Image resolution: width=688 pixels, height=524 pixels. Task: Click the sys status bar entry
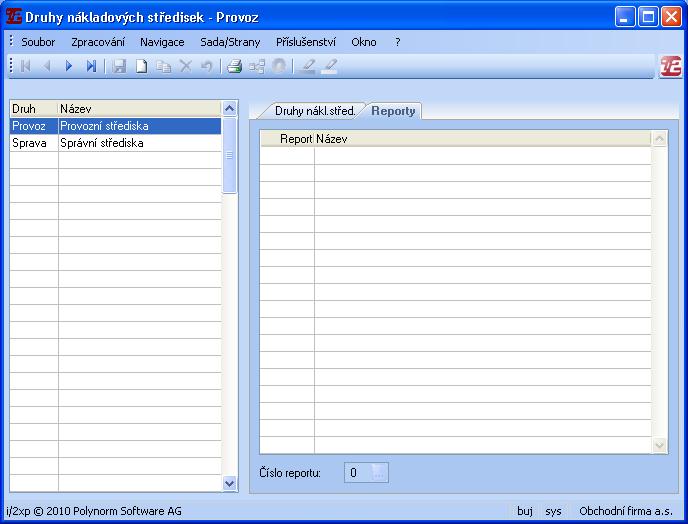(553, 511)
